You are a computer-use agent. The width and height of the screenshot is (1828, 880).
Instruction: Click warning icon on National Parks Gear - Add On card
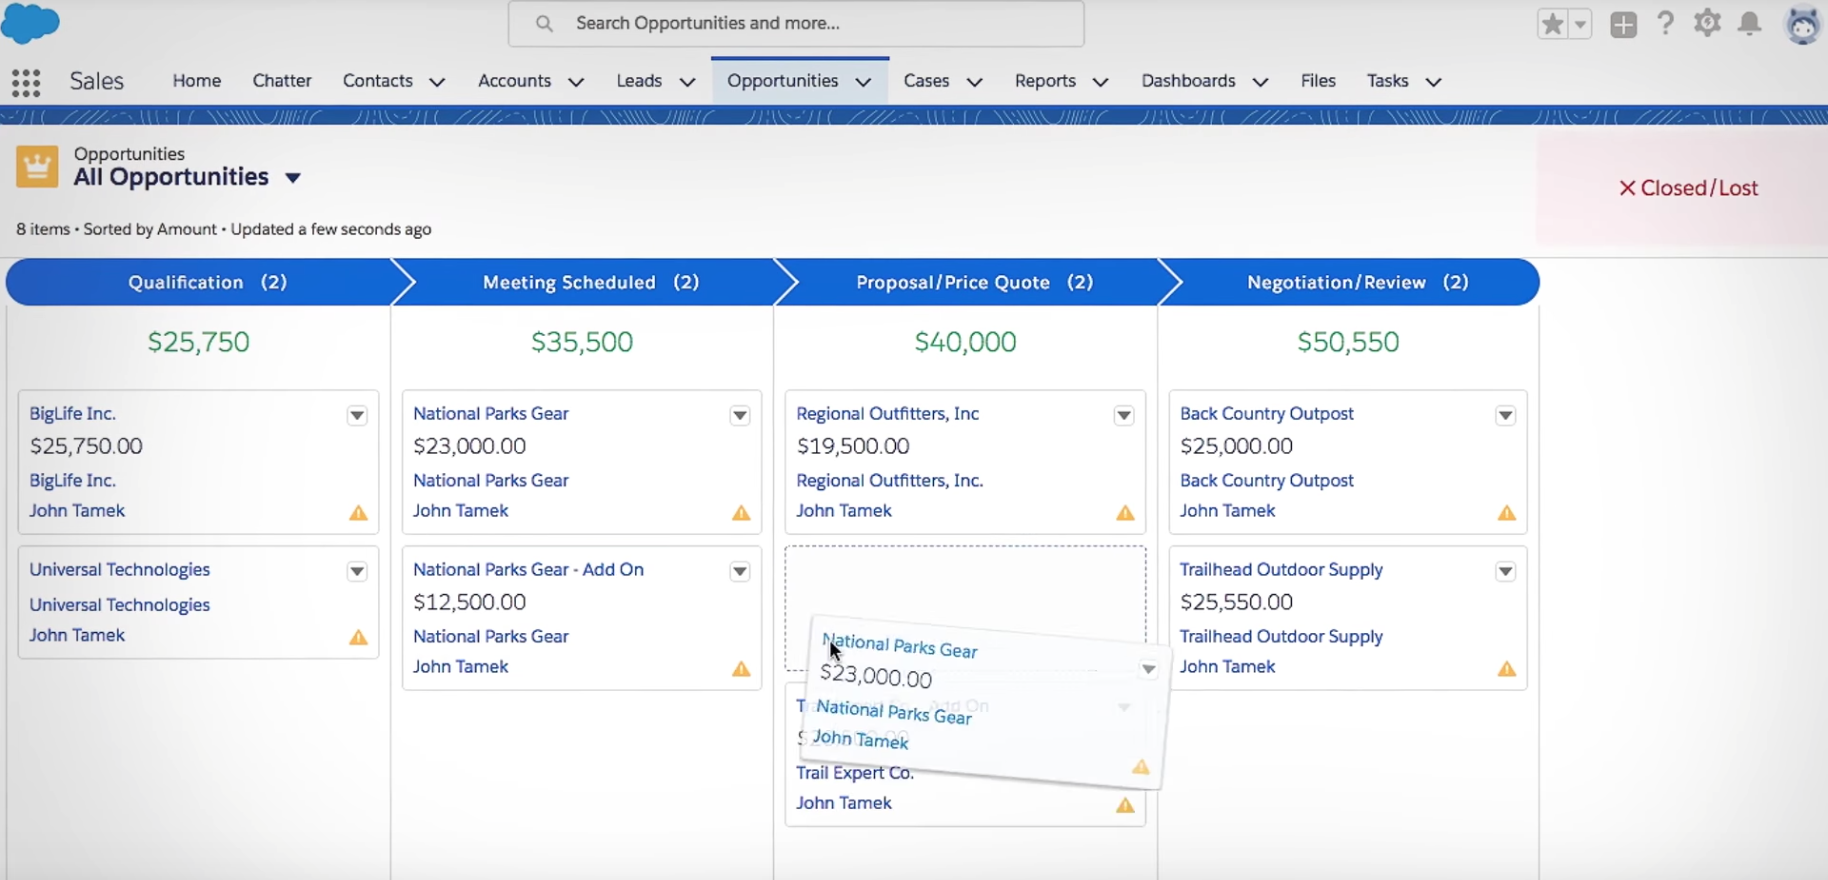point(741,669)
